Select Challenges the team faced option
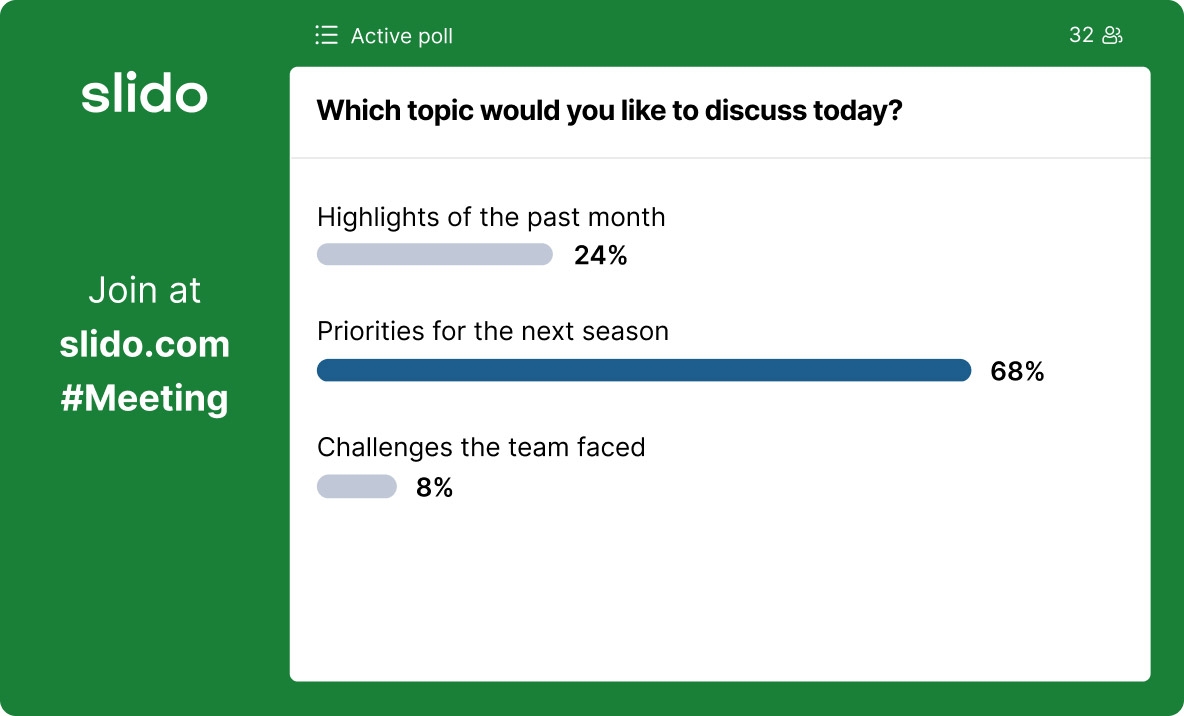Viewport: 1184px width, 716px height. tap(481, 447)
